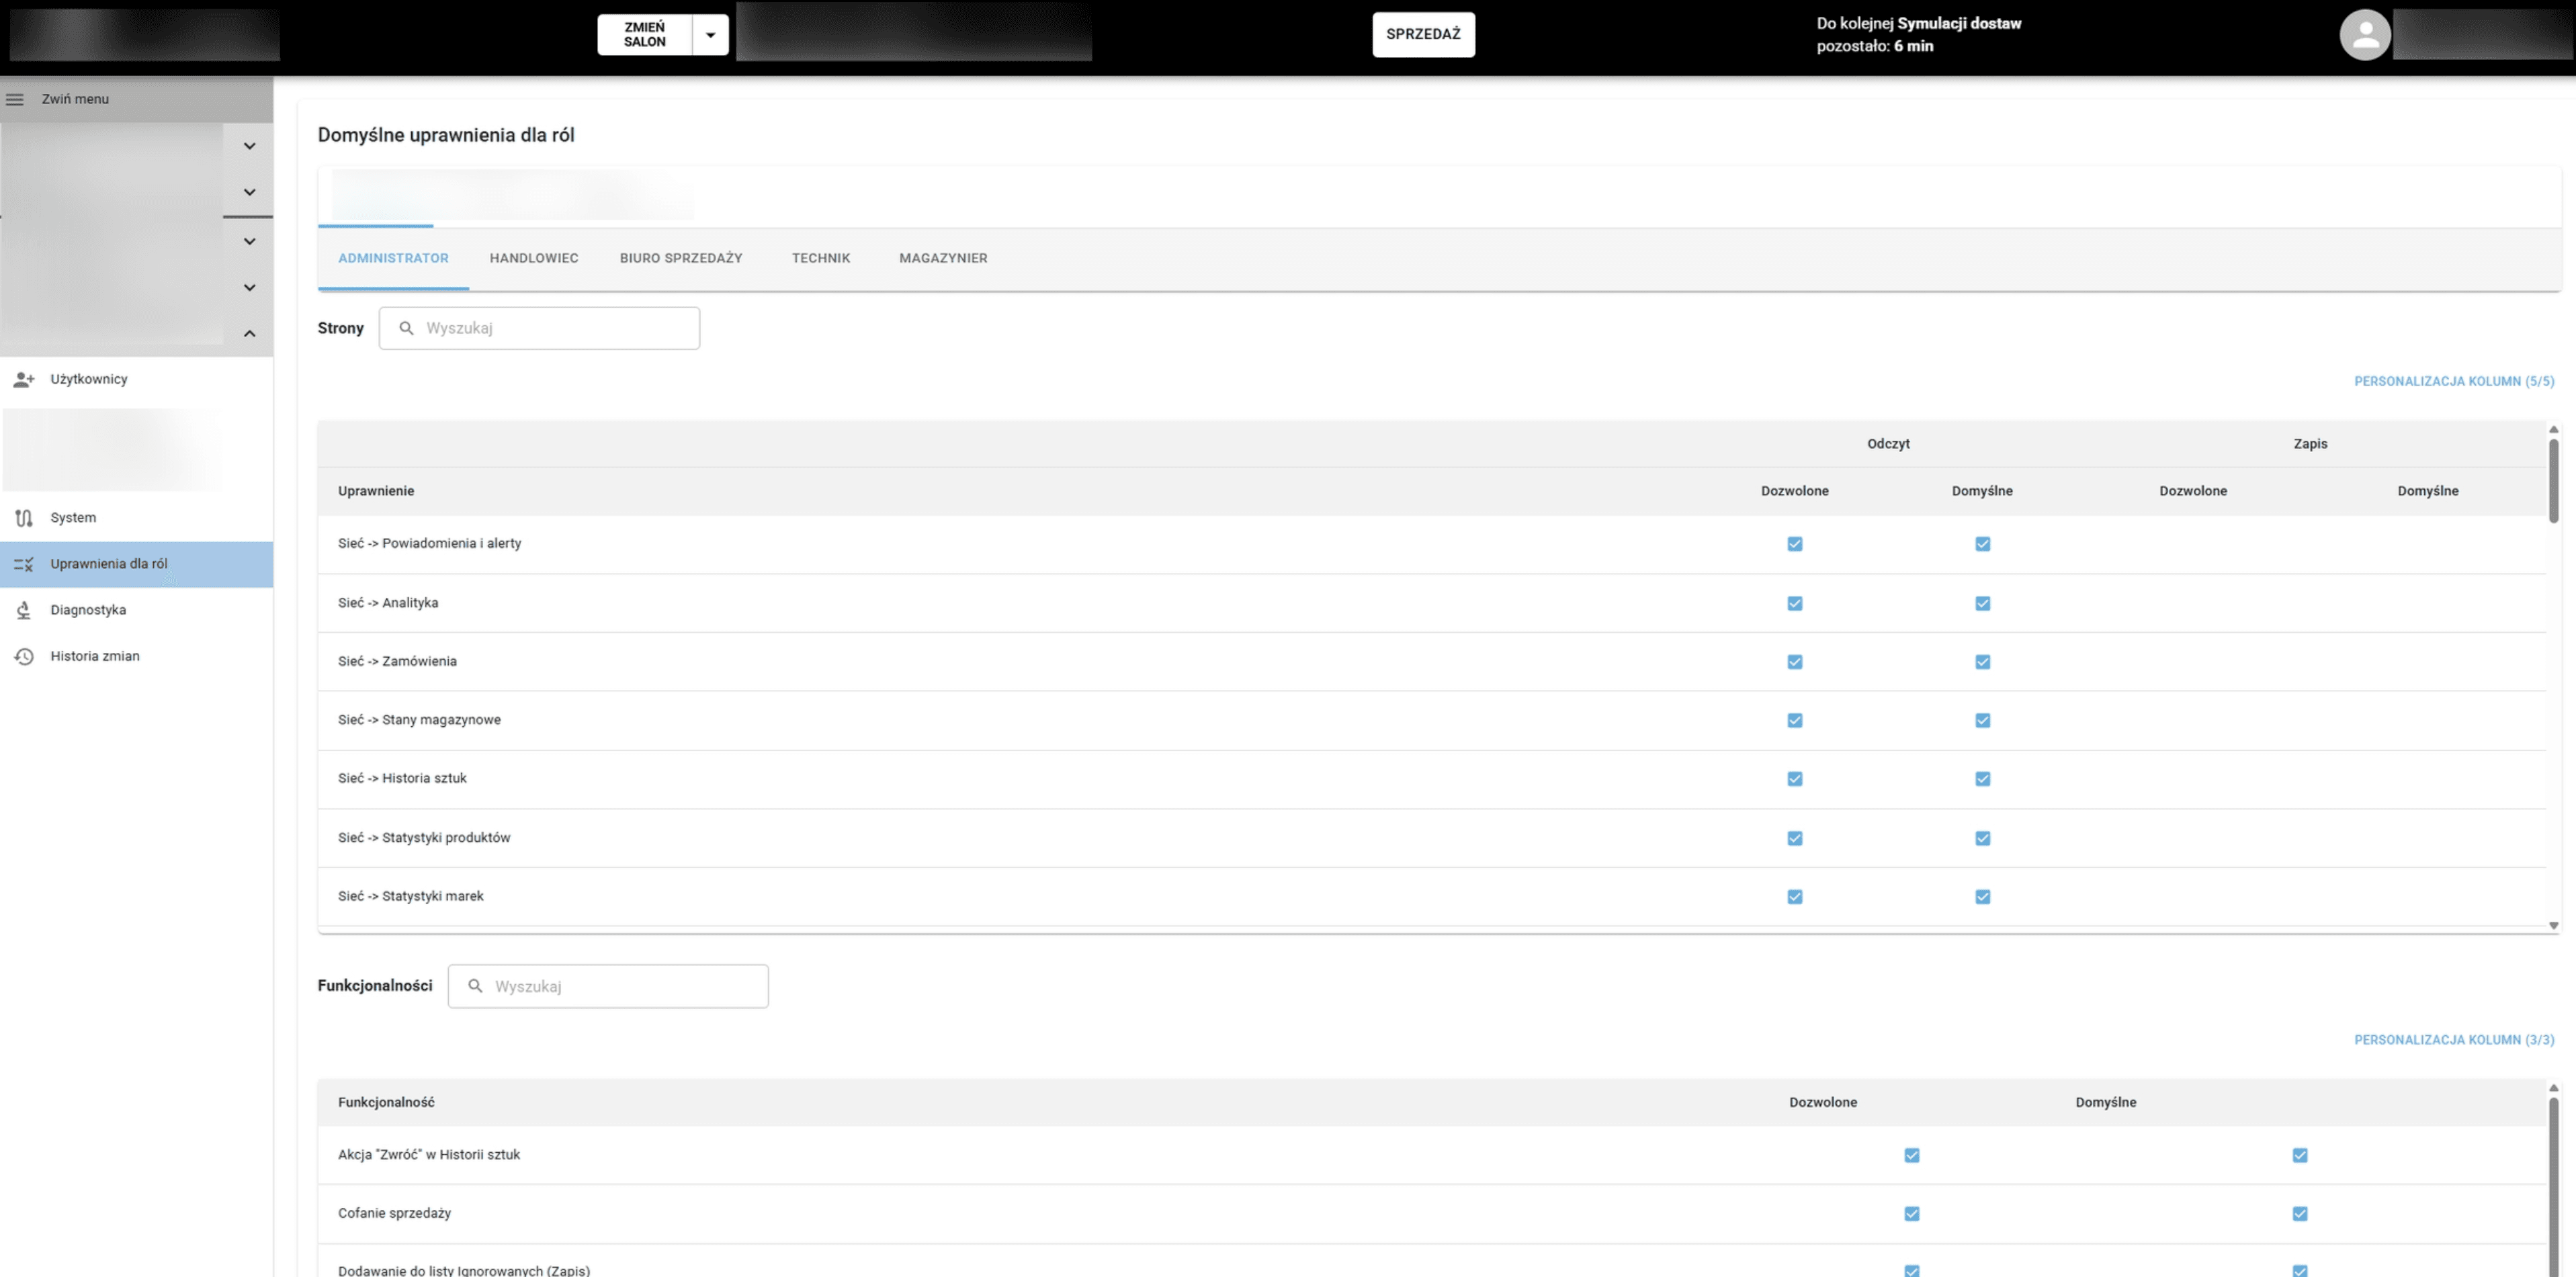Open Historia zmian in the sidebar
2576x1277 pixels.
(x=136, y=656)
